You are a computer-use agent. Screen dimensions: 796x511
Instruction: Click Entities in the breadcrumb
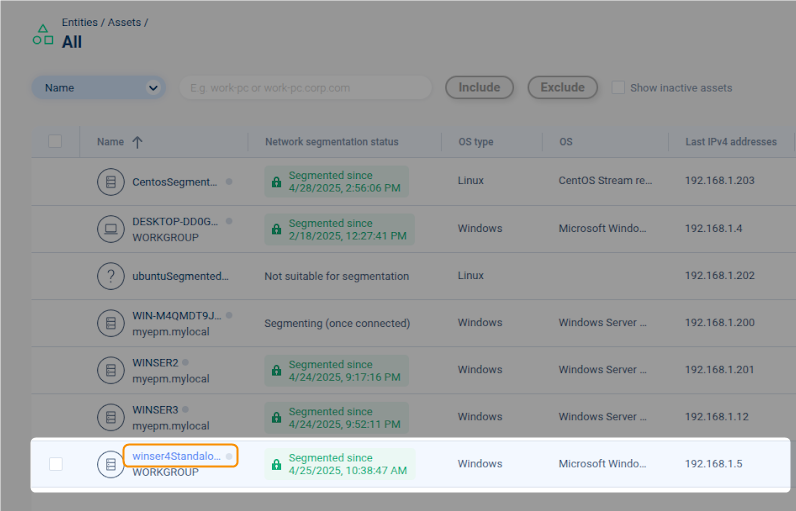[x=80, y=22]
